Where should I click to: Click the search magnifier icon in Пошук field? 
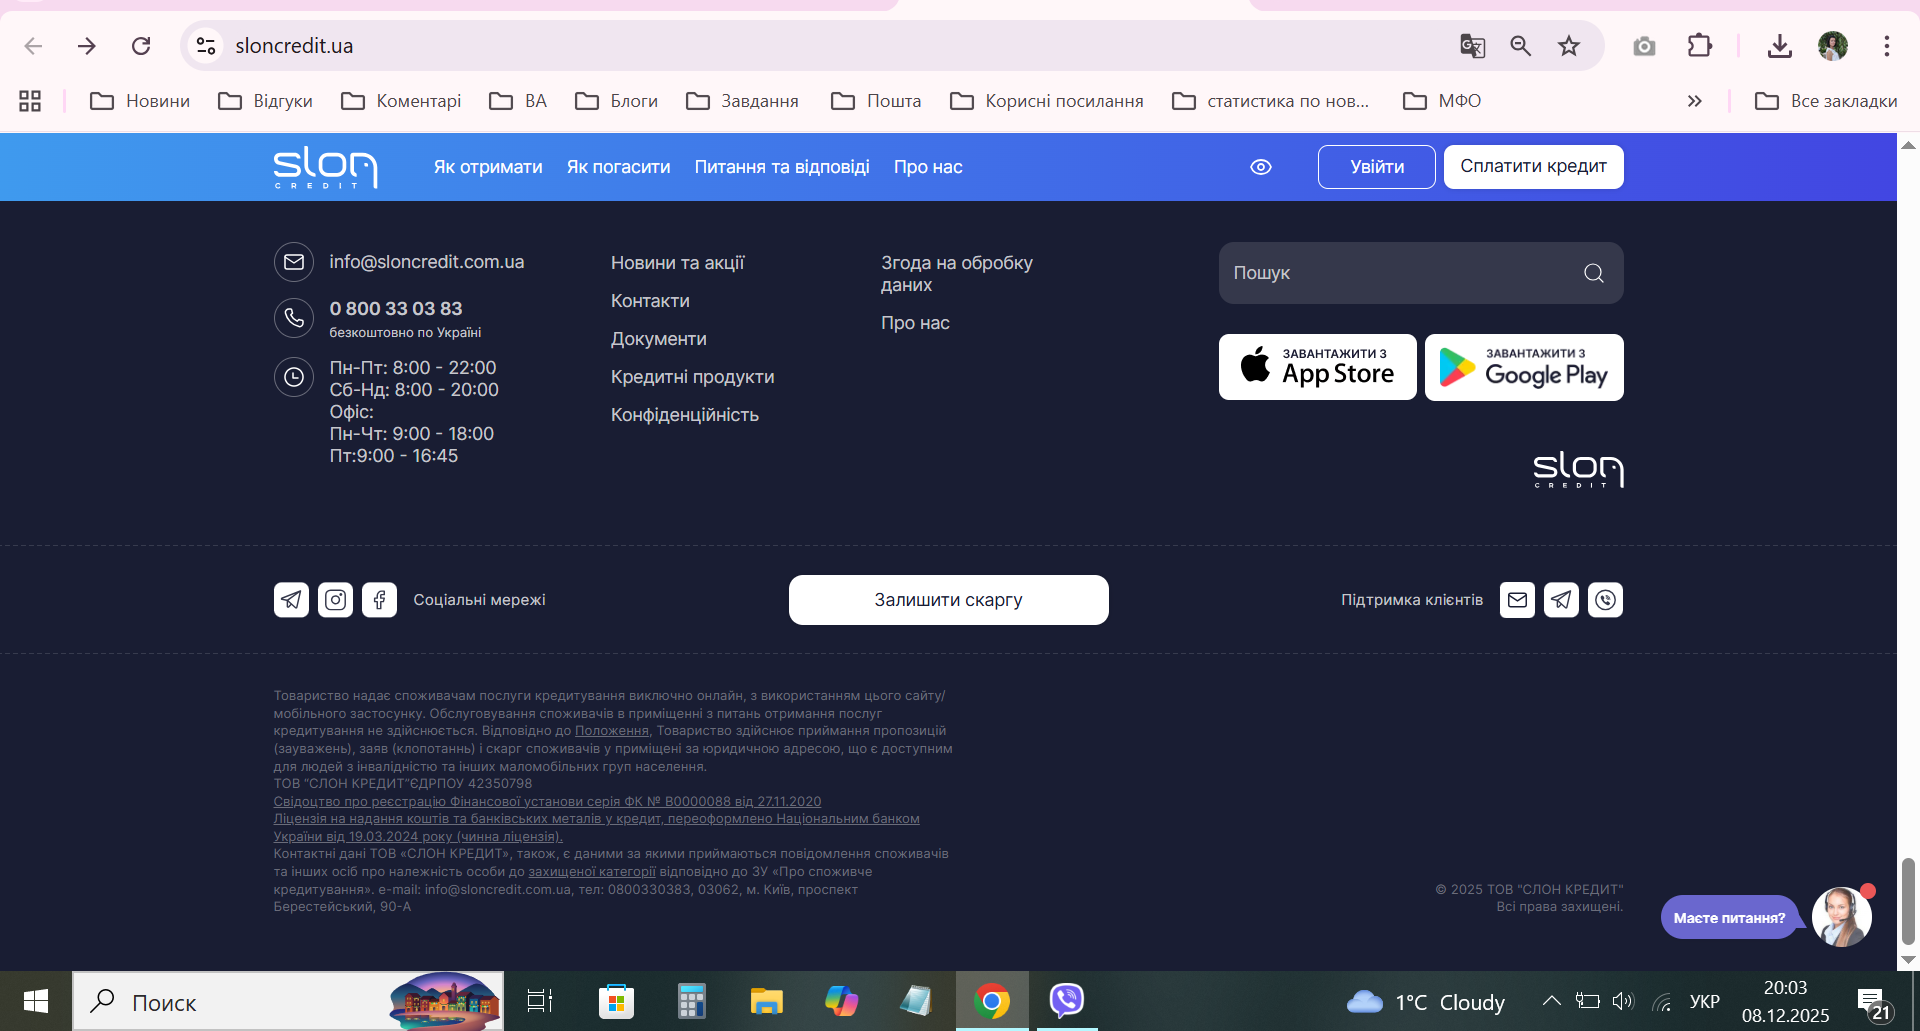click(x=1594, y=273)
